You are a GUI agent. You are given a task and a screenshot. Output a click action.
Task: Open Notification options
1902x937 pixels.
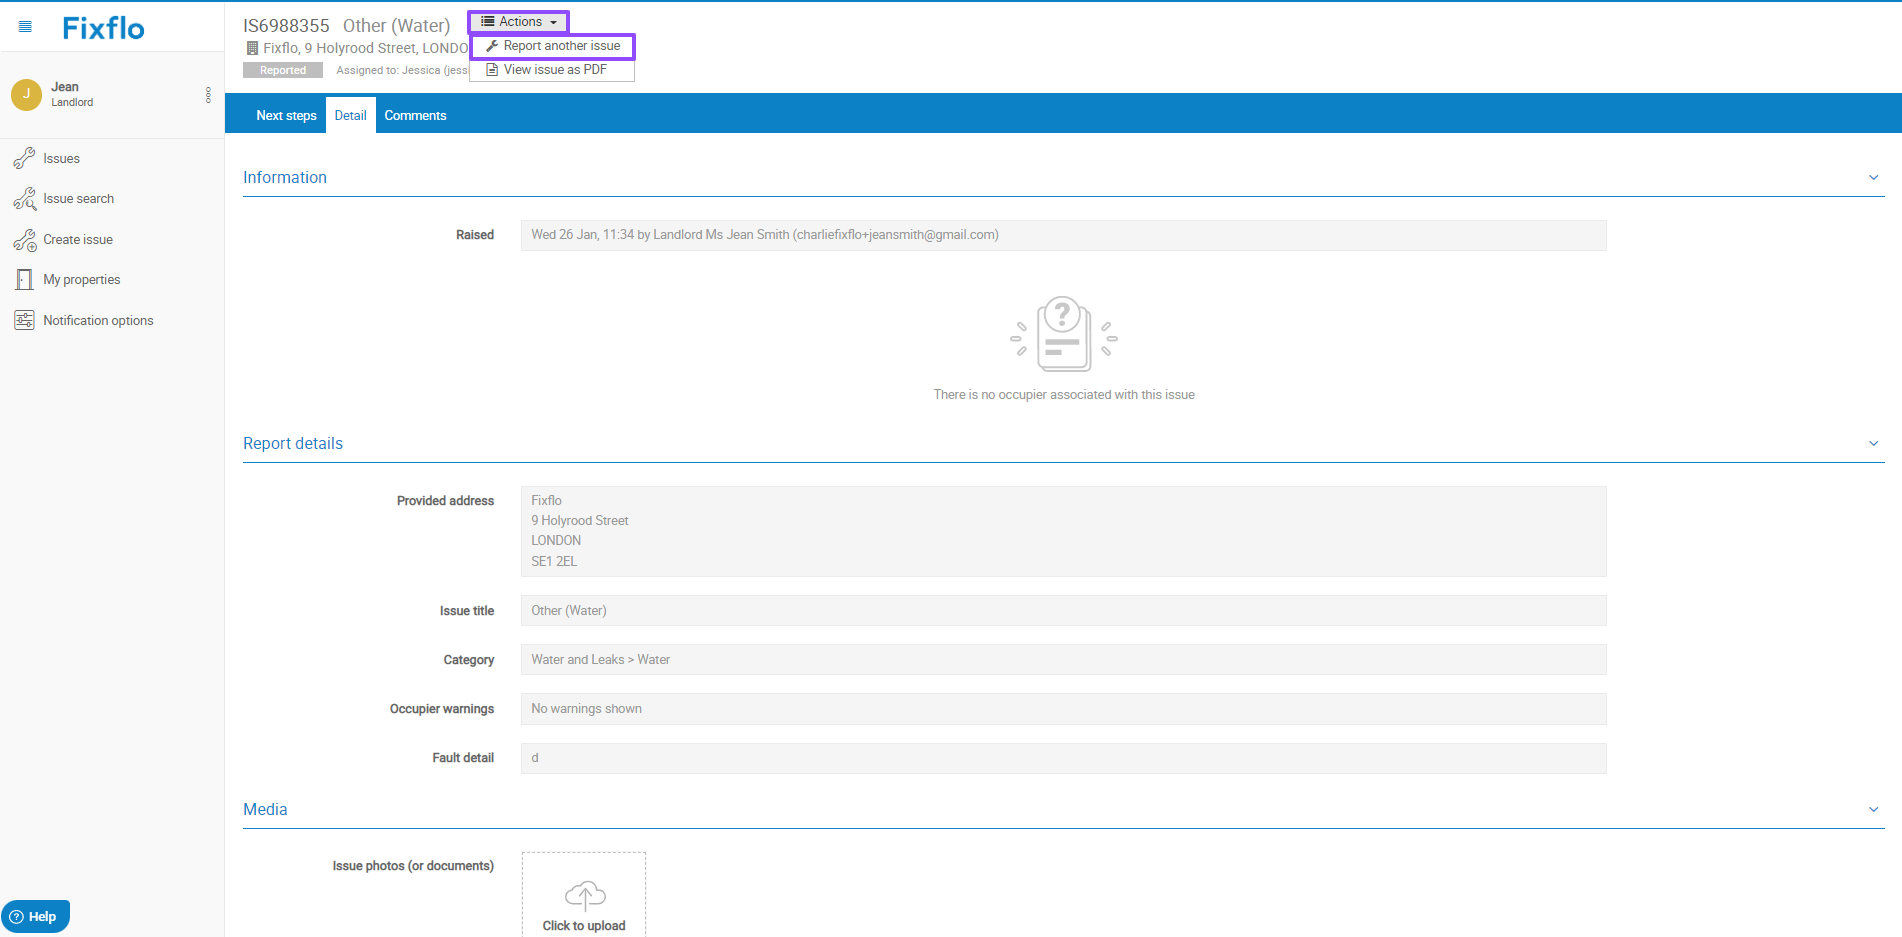98,320
